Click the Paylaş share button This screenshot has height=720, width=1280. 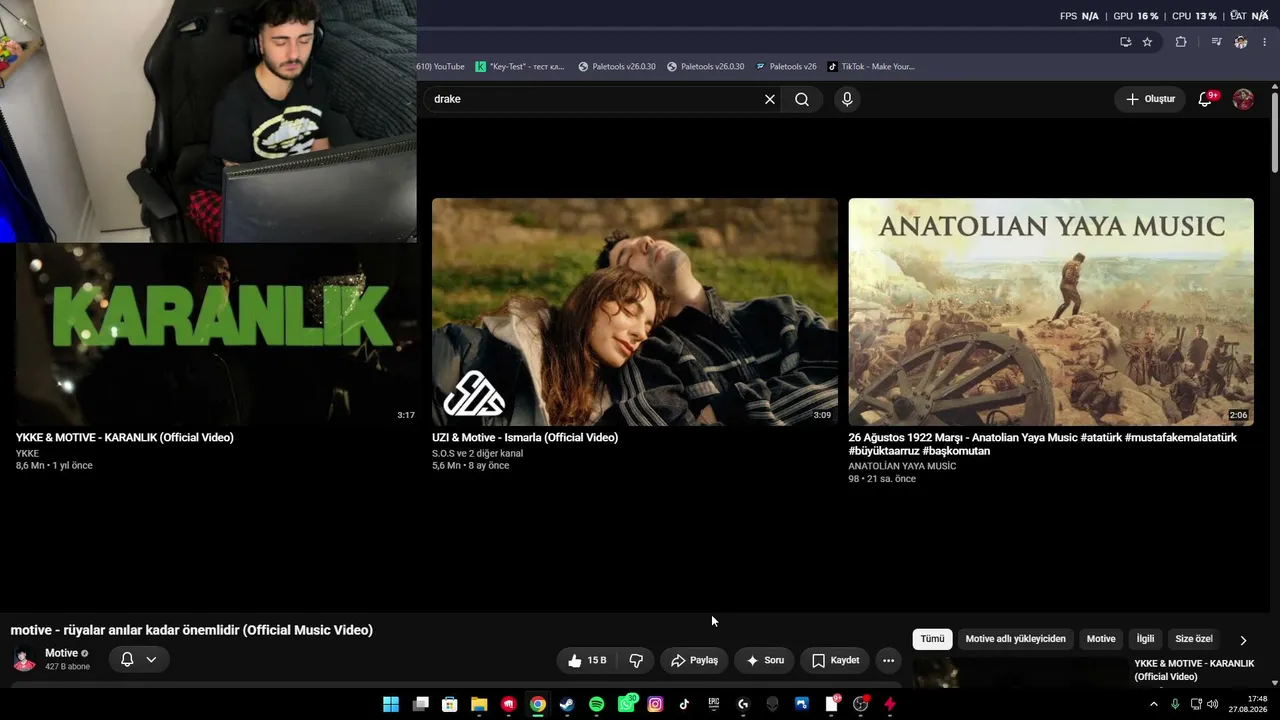pyautogui.click(x=694, y=660)
